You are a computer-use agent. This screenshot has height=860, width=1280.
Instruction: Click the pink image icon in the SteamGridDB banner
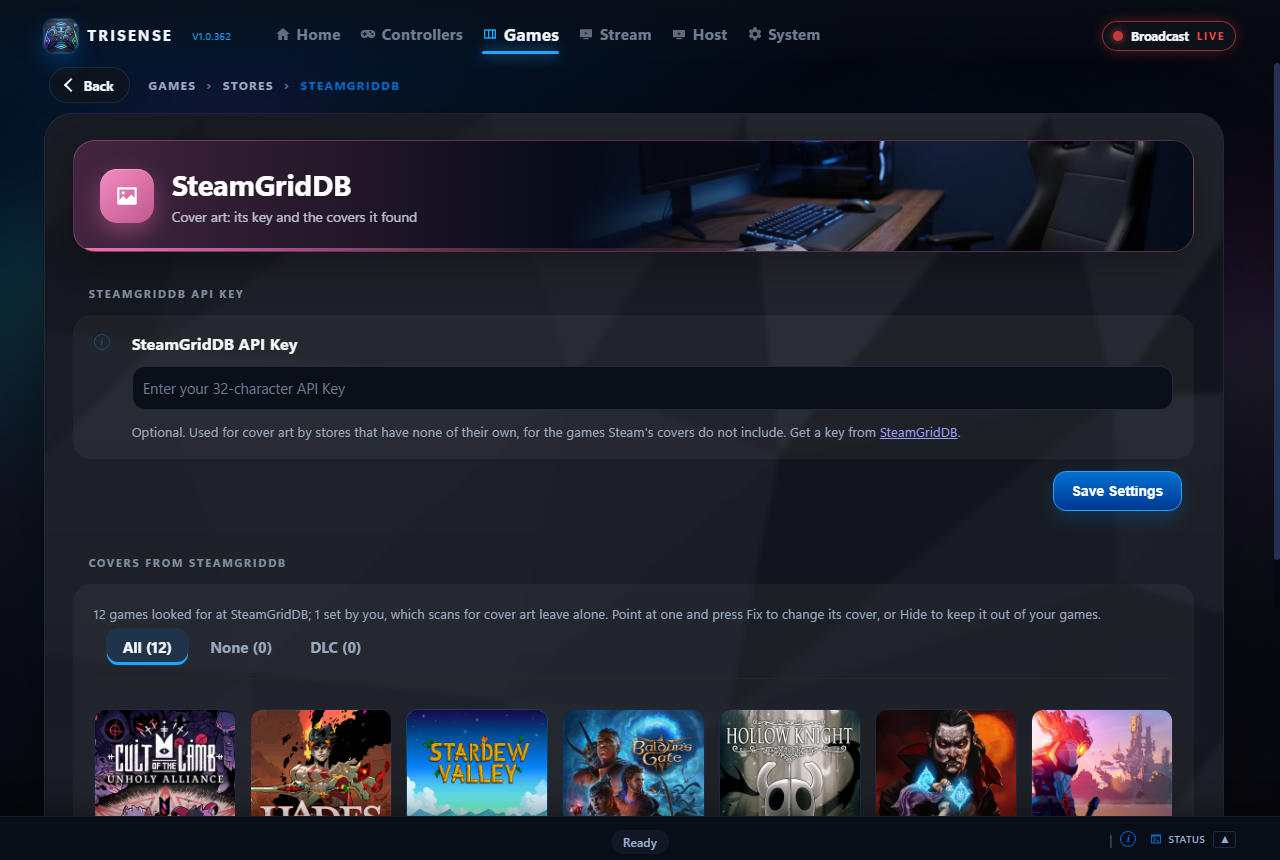[127, 196]
